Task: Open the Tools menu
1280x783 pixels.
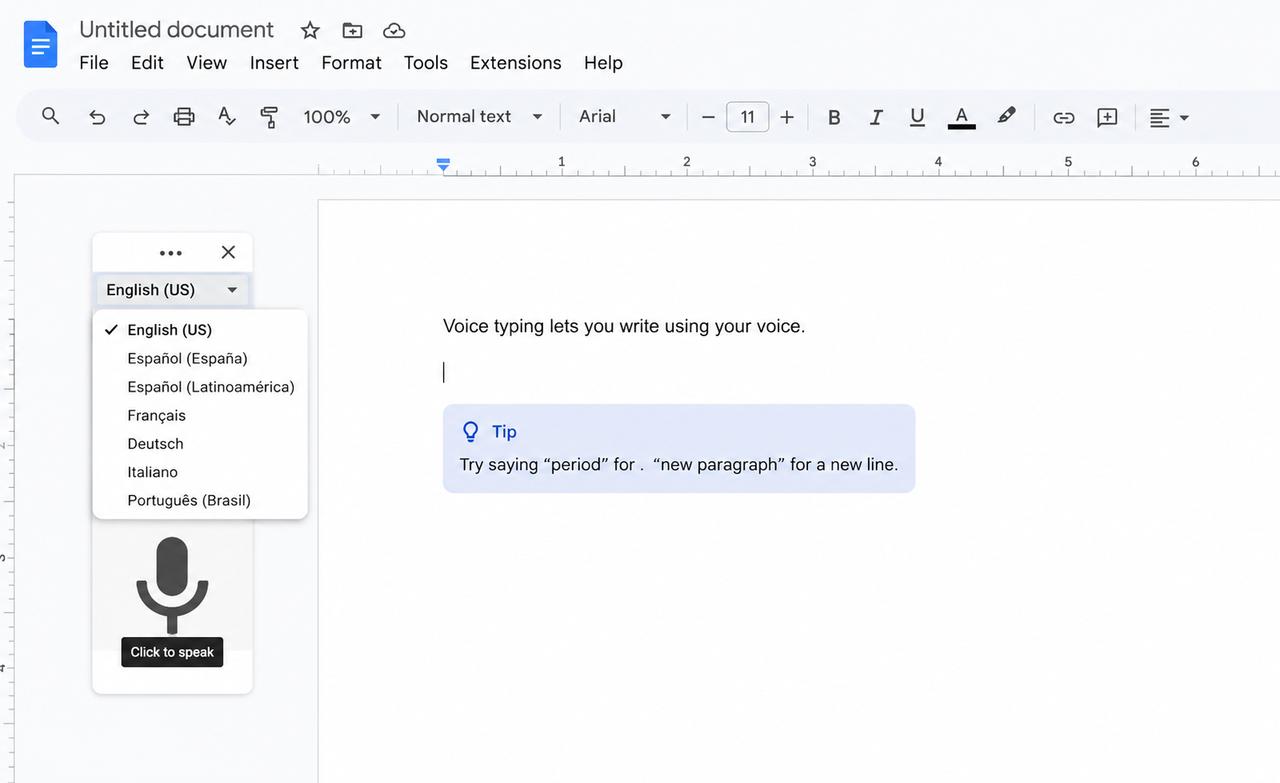Action: (x=426, y=62)
